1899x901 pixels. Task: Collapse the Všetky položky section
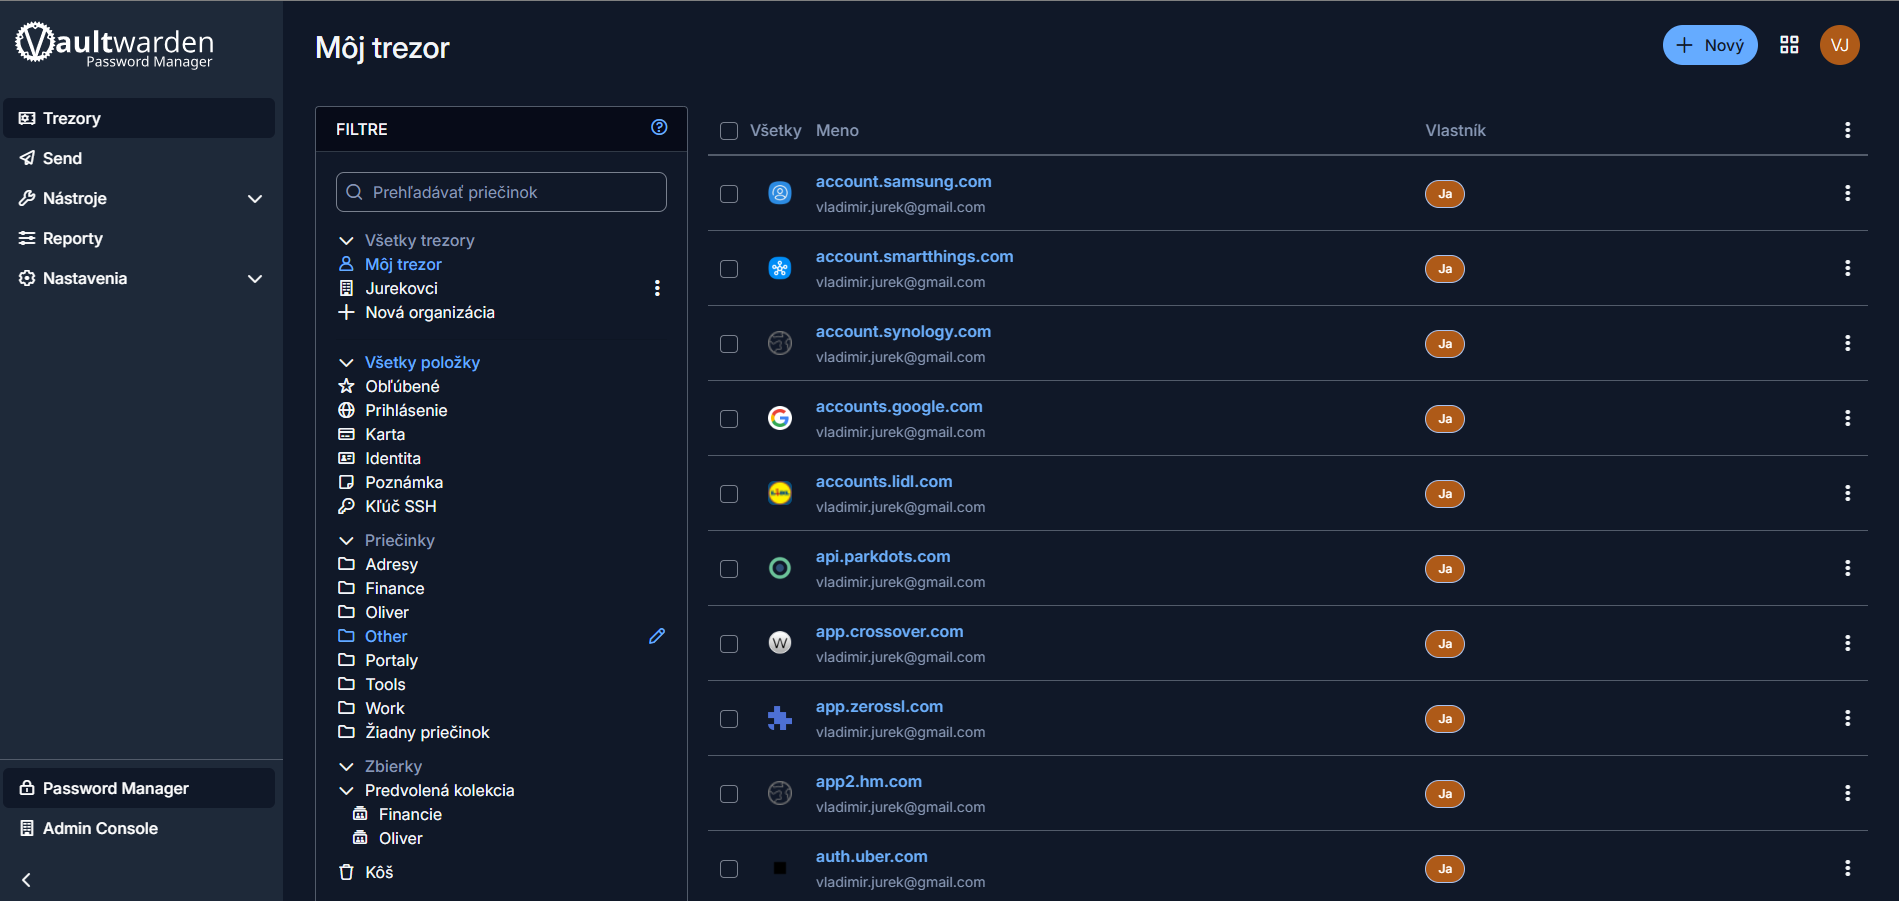point(346,362)
